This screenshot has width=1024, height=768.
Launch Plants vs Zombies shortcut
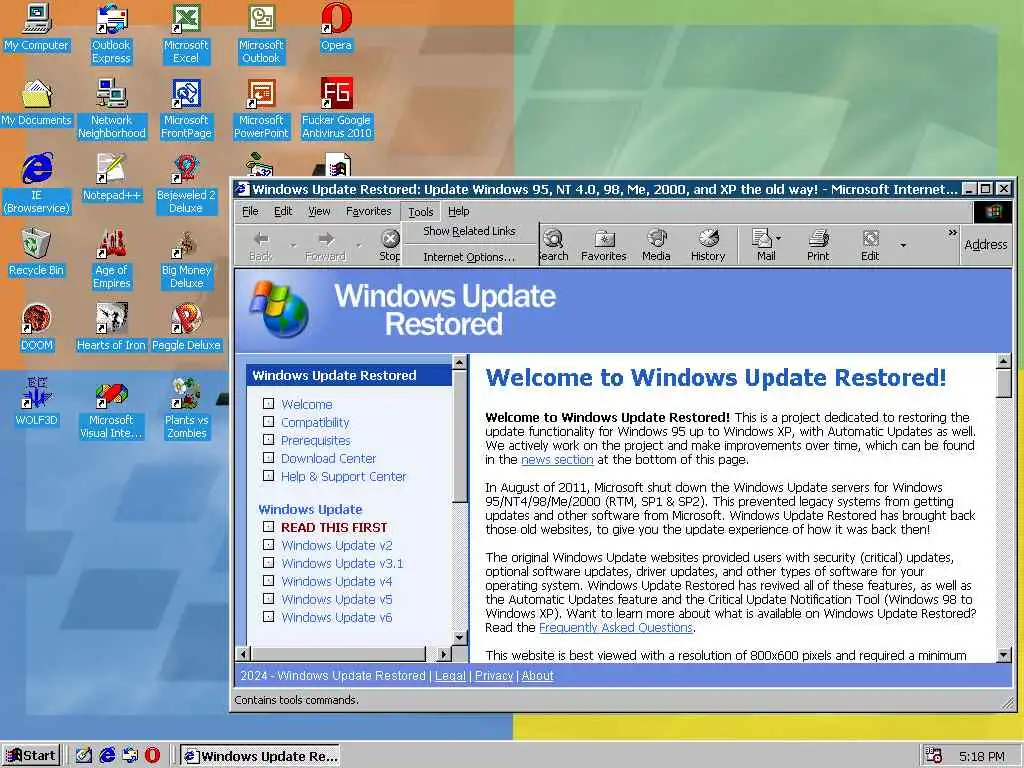(x=186, y=408)
